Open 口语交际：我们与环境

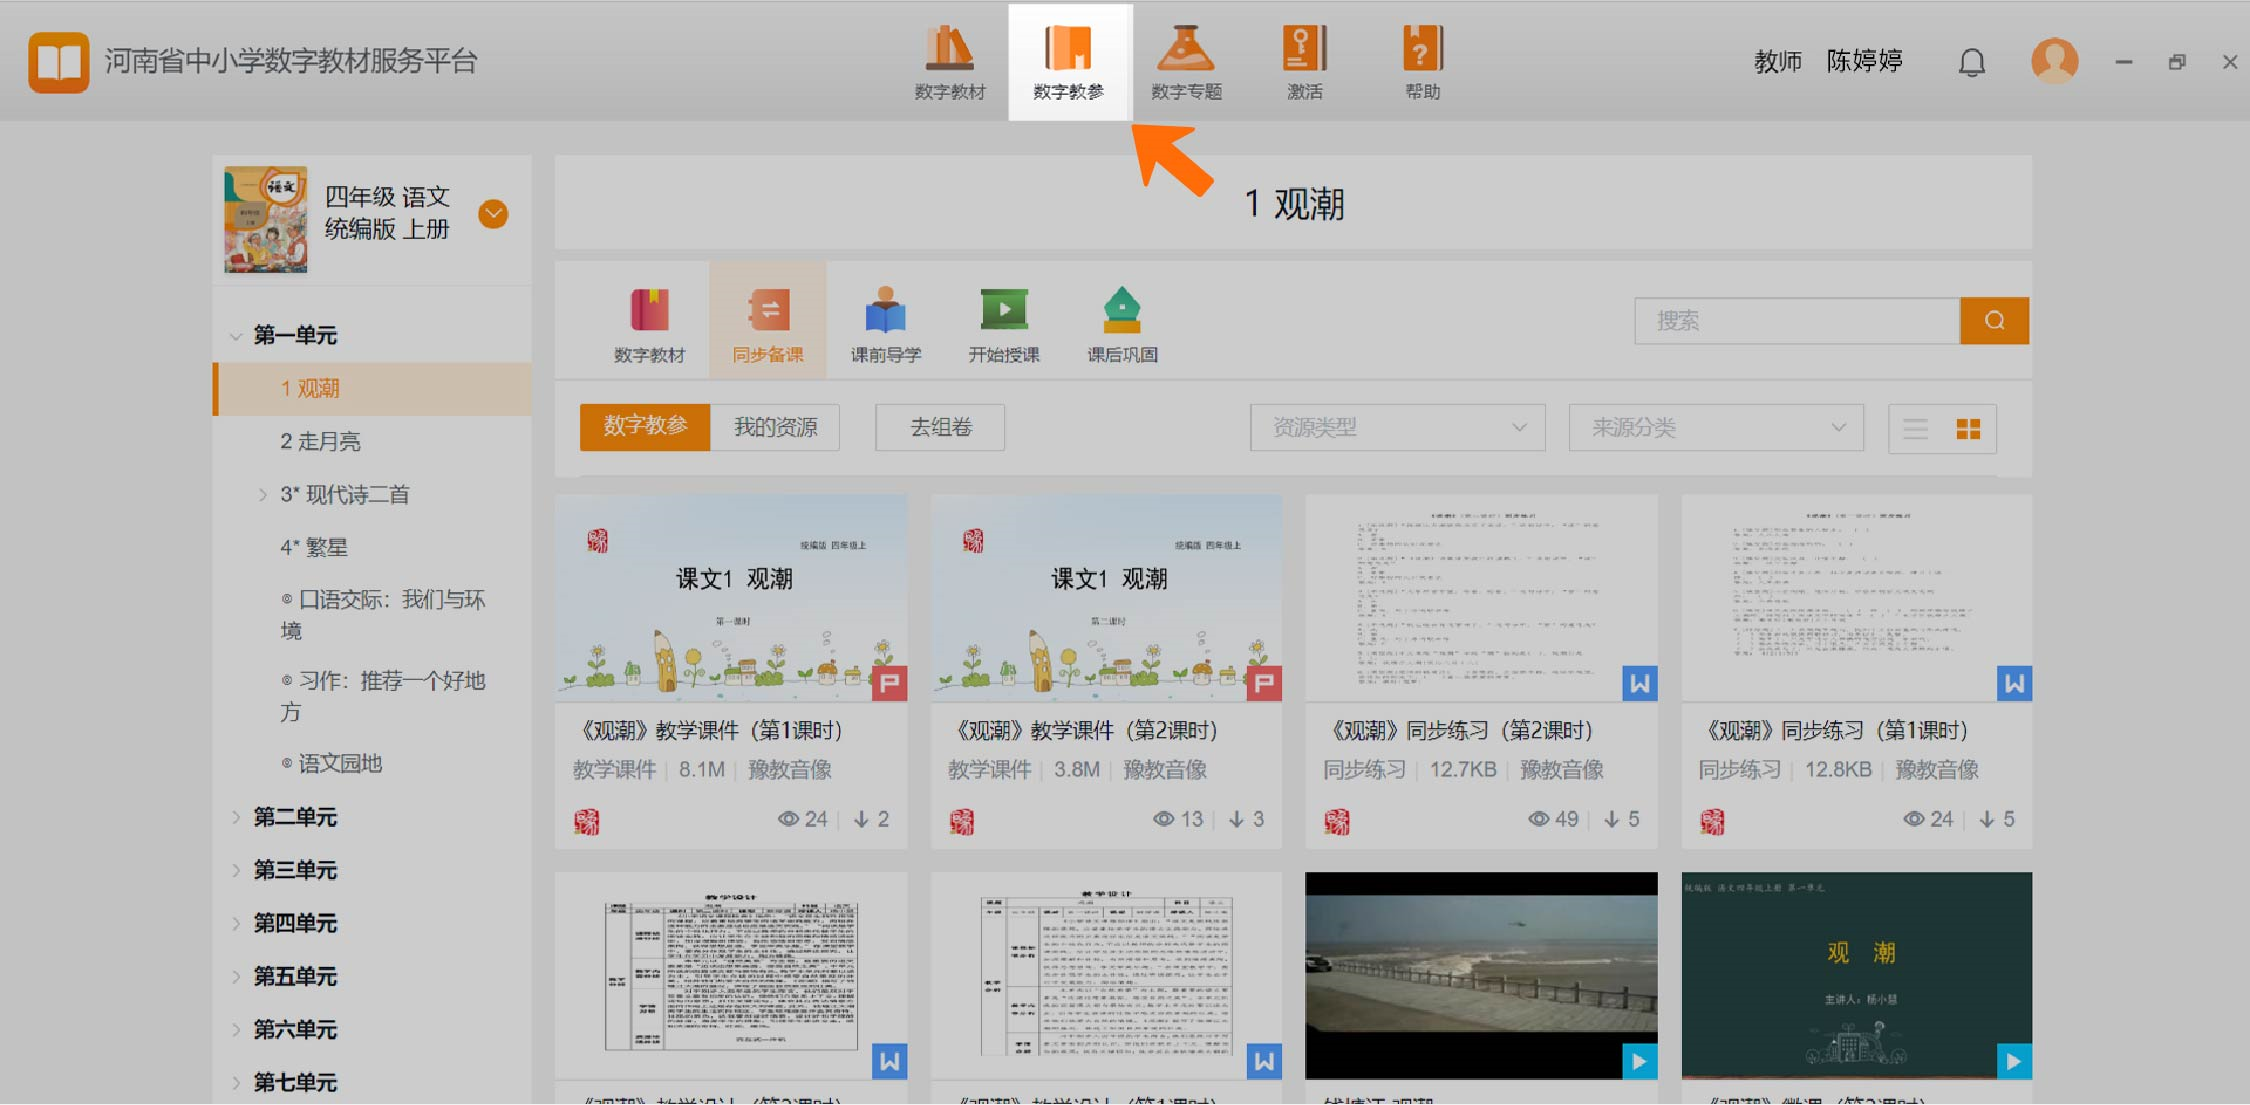[382, 614]
